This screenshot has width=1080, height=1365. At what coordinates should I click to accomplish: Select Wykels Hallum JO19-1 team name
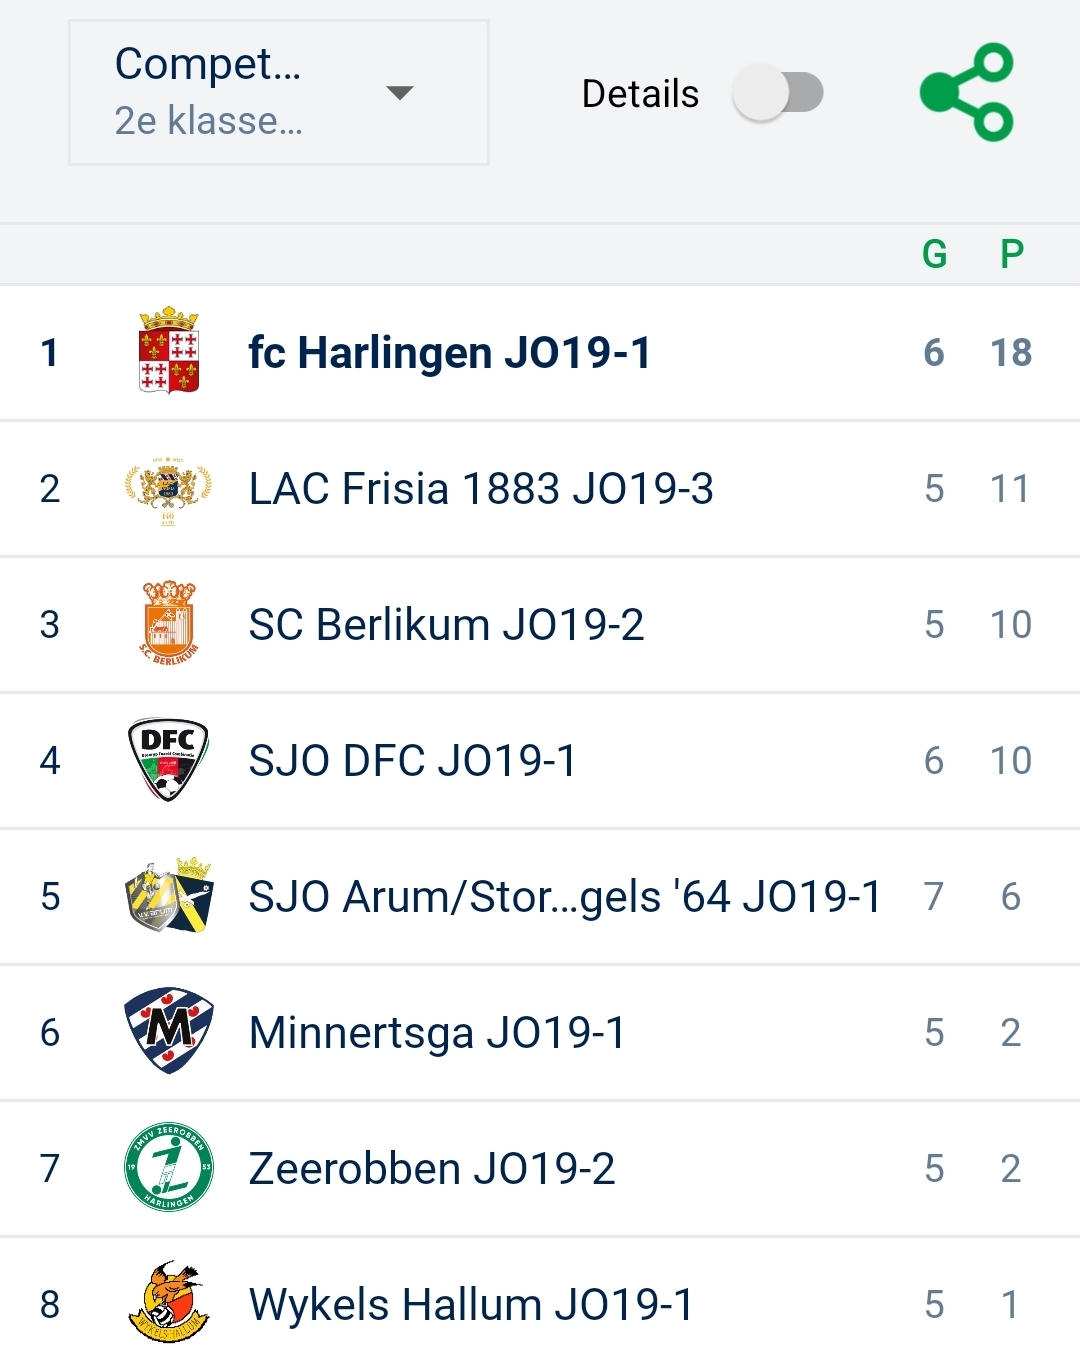tap(471, 1305)
